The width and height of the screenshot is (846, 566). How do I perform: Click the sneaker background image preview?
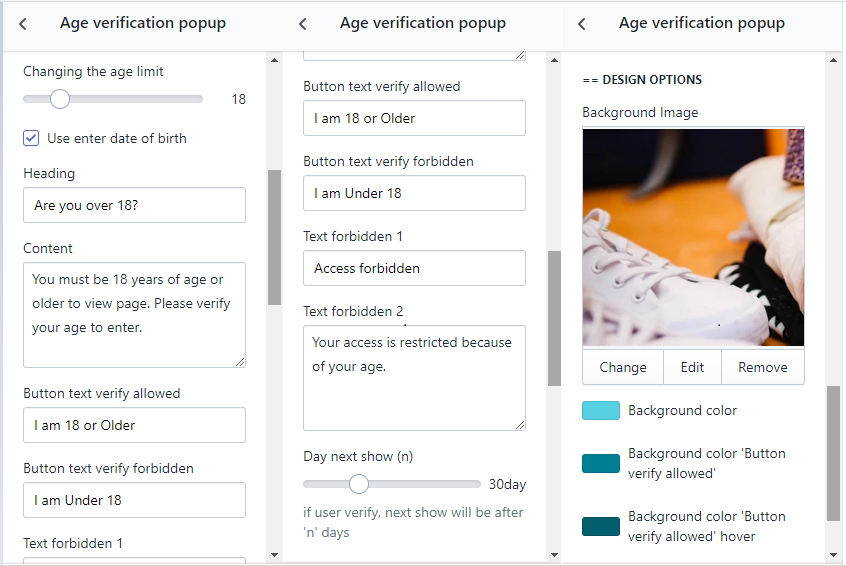pyautogui.click(x=693, y=238)
